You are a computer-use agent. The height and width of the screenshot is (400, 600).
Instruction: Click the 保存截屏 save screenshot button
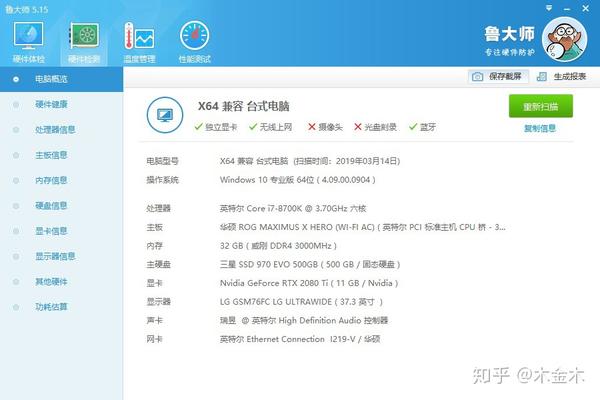point(498,77)
